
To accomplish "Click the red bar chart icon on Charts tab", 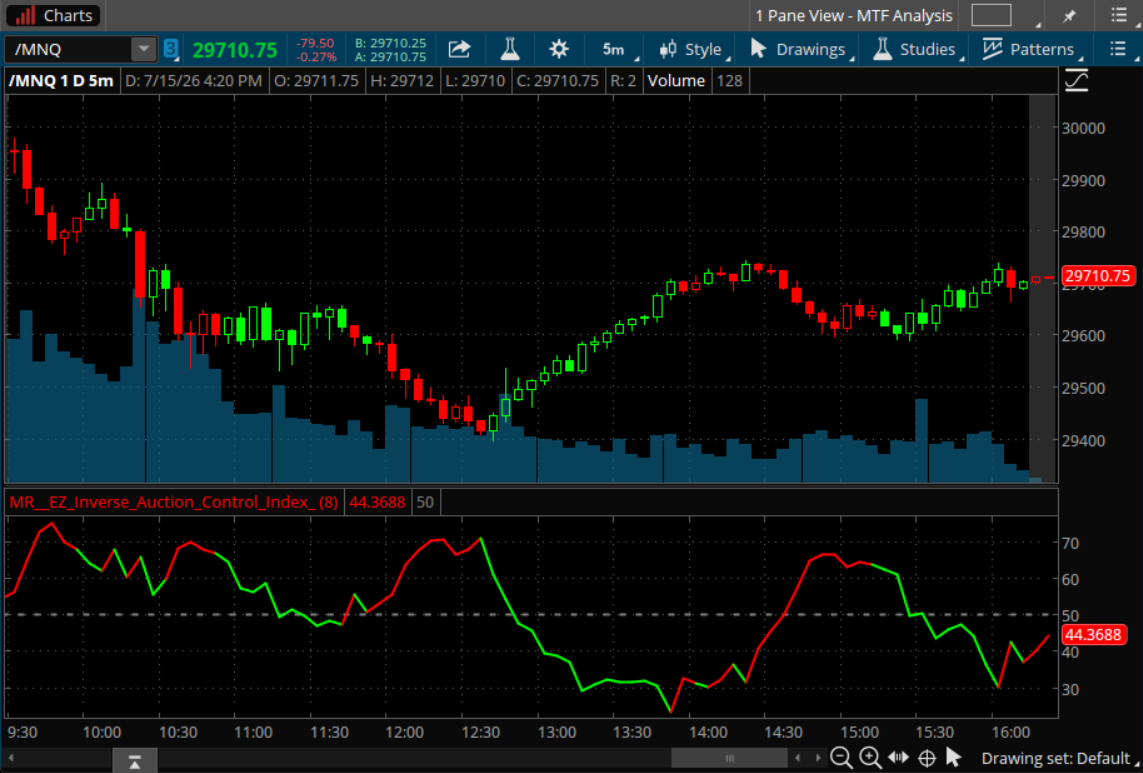I will point(26,15).
